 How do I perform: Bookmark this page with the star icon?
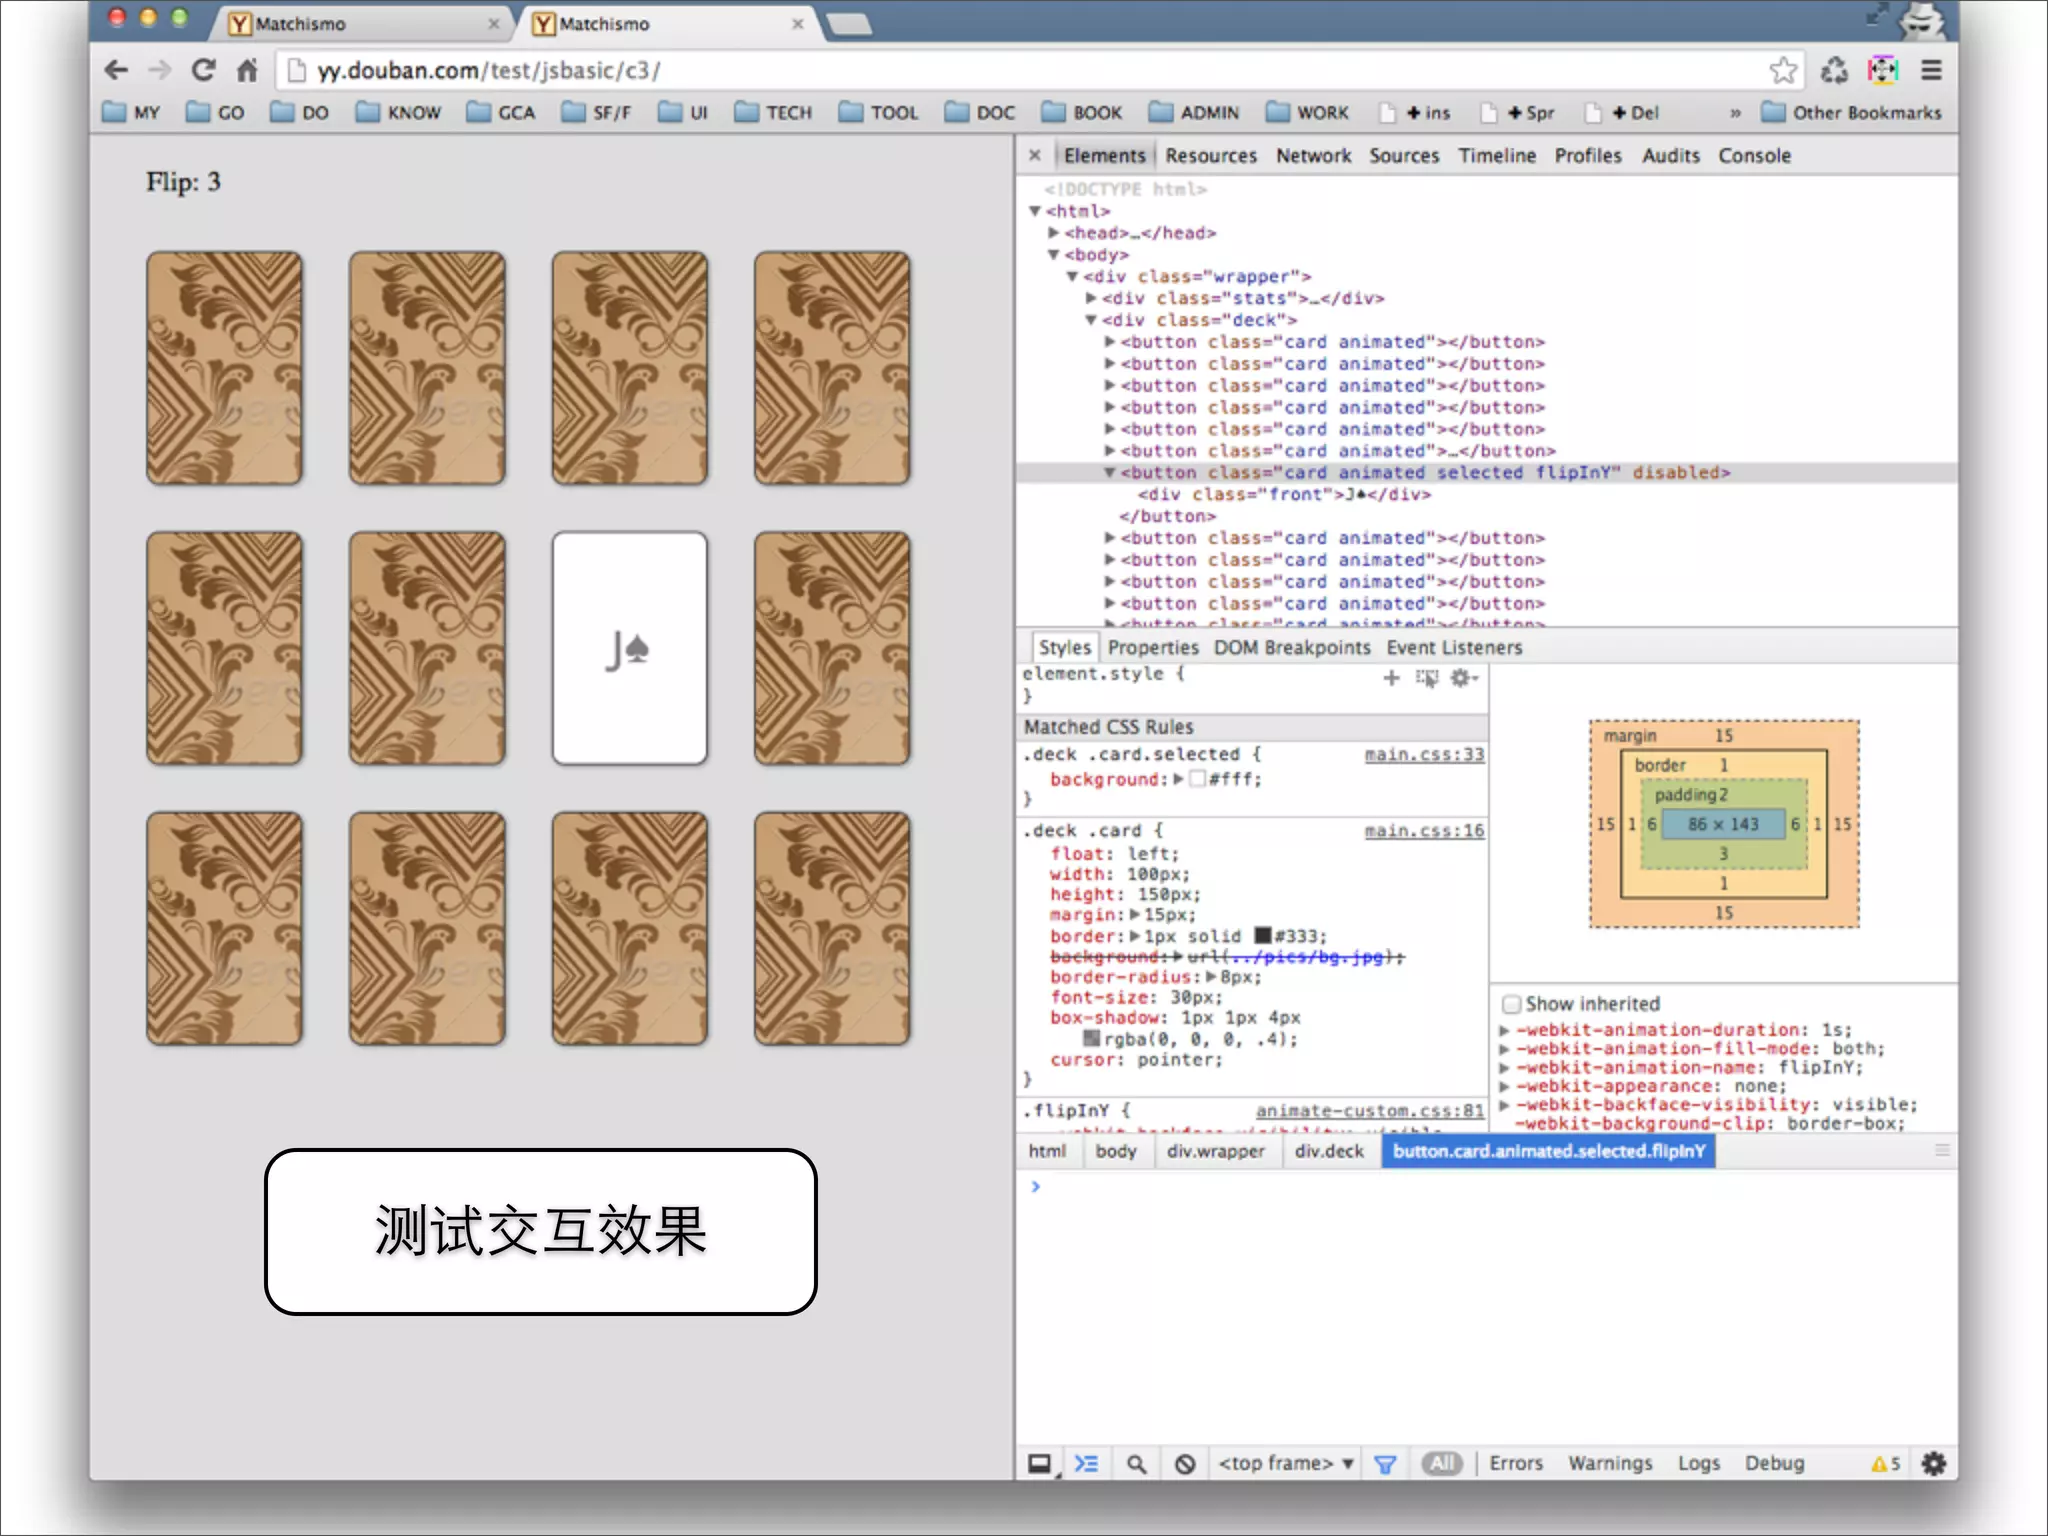click(1783, 70)
